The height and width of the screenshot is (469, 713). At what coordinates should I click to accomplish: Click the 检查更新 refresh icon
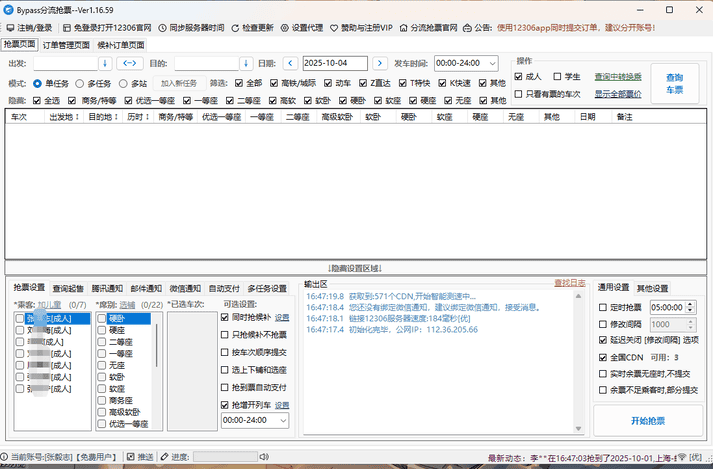[x=235, y=28]
